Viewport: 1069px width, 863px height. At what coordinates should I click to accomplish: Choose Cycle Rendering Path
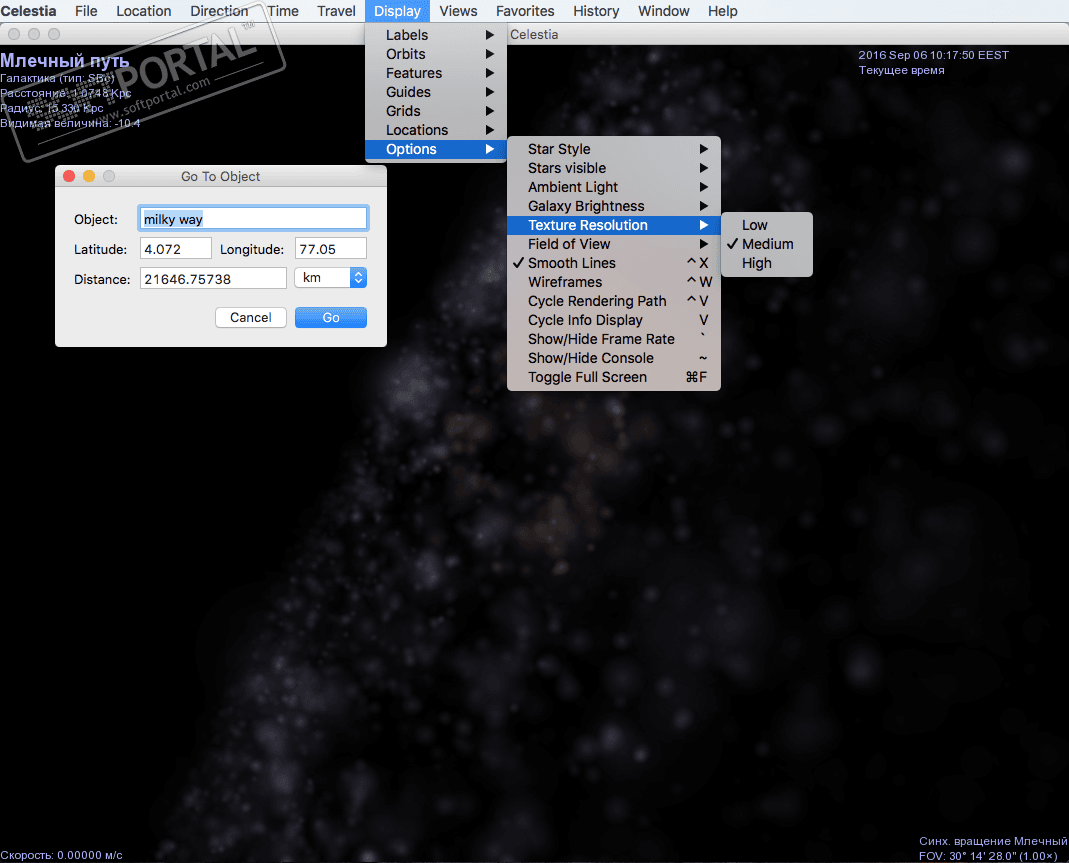pyautogui.click(x=614, y=301)
